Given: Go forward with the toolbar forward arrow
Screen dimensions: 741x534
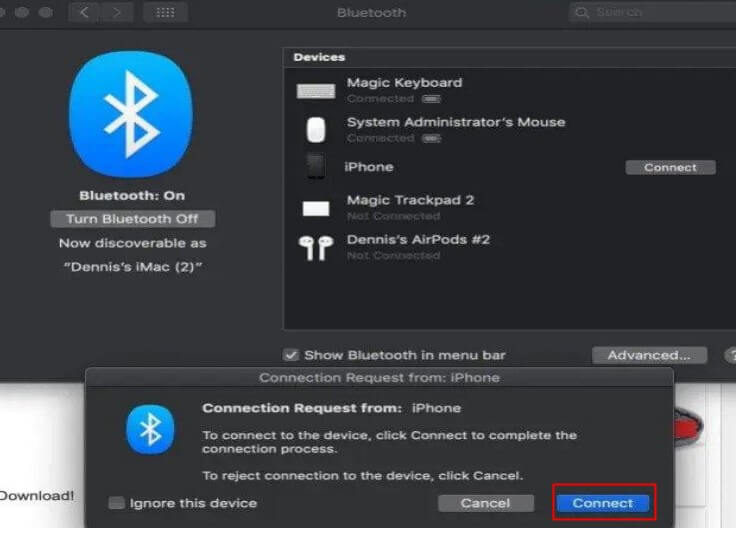Looking at the screenshot, I should [116, 12].
